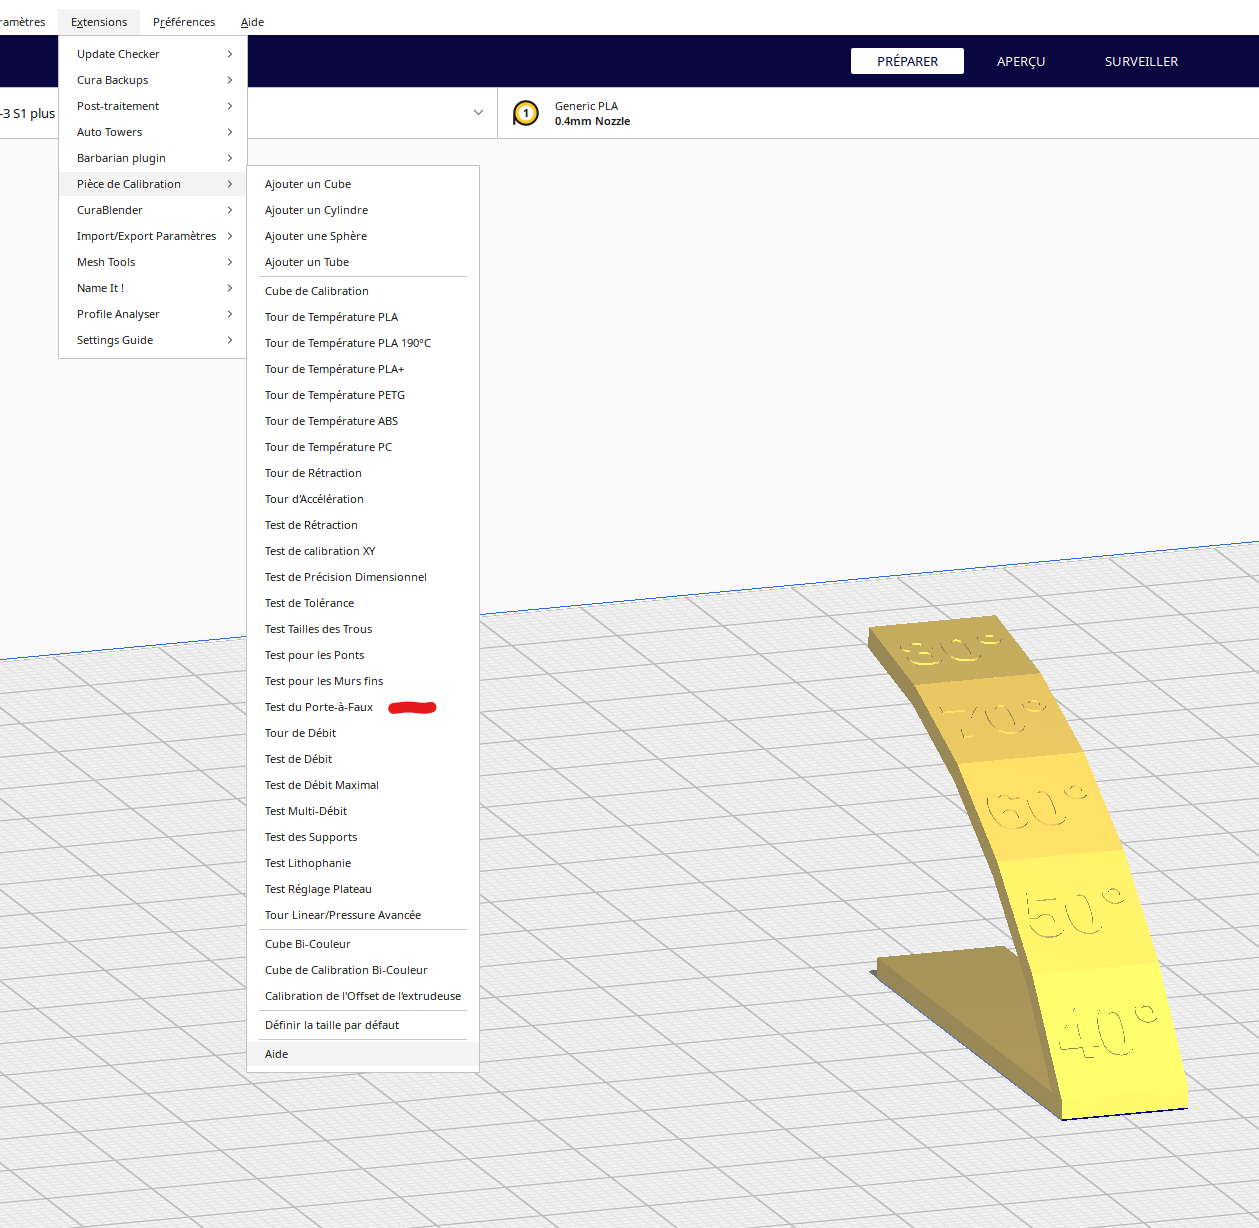
Task: Select Test Multi-Débit
Action: pos(363,811)
